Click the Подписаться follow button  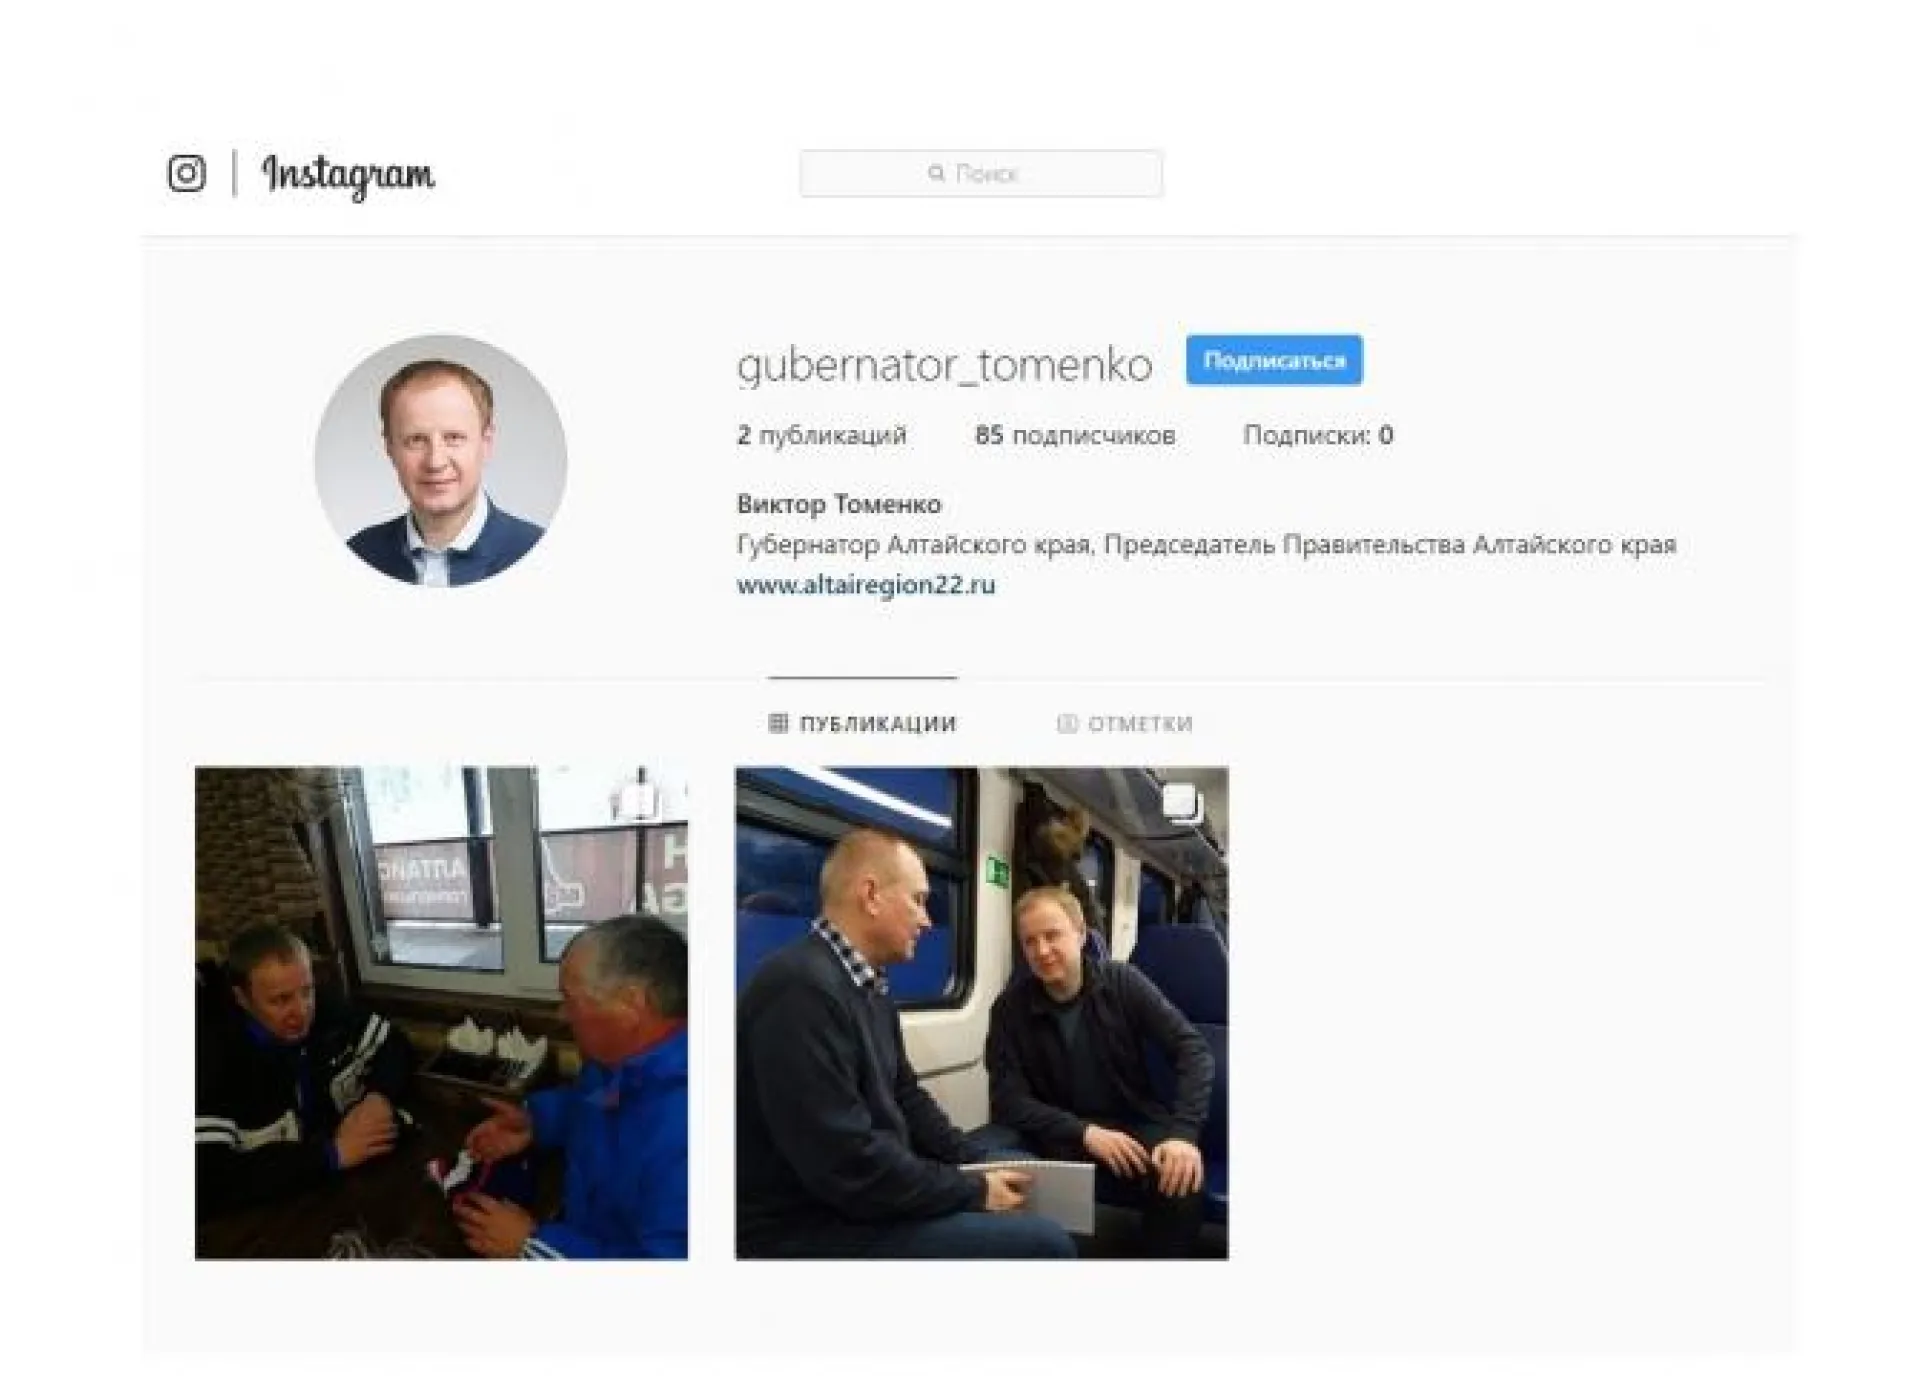point(1274,360)
